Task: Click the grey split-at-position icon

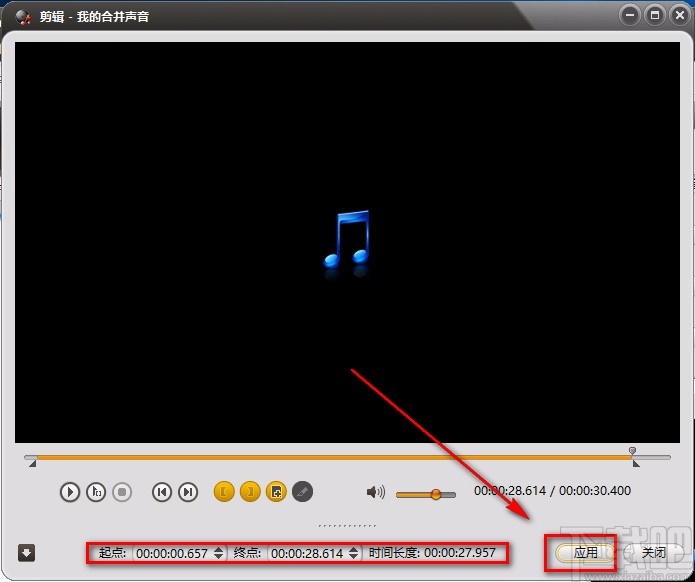Action: 303,492
